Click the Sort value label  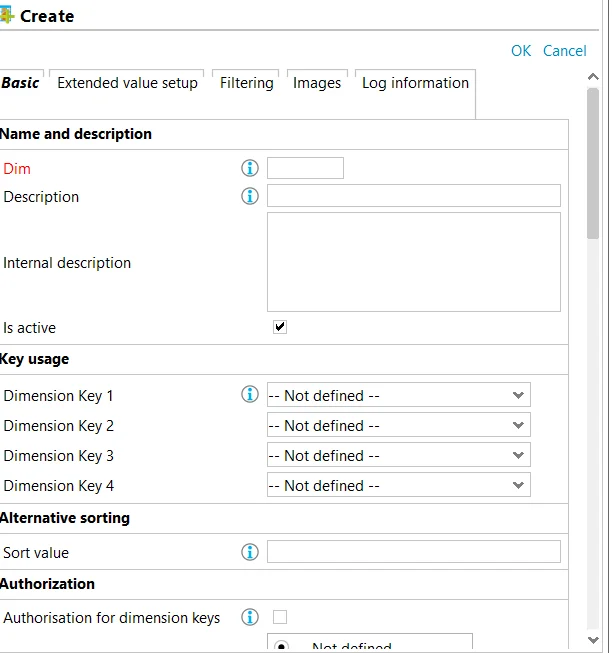[36, 553]
